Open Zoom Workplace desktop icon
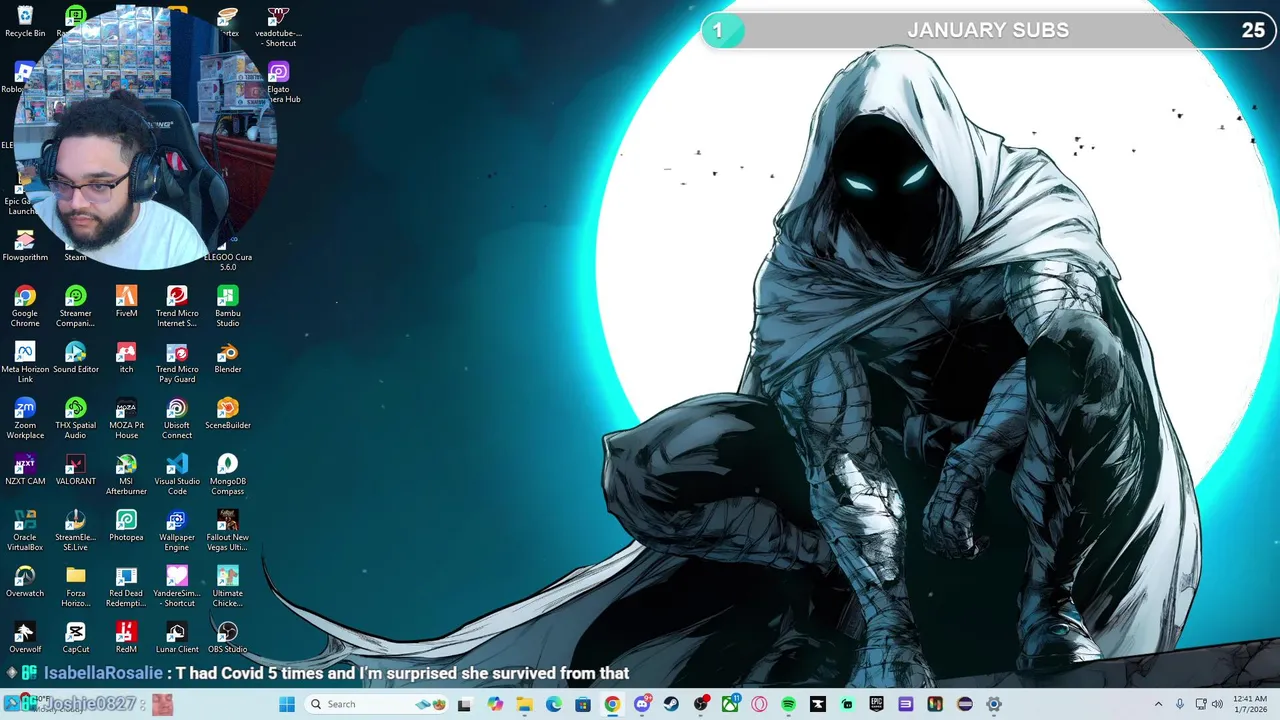This screenshot has width=1280, height=720. click(25, 418)
